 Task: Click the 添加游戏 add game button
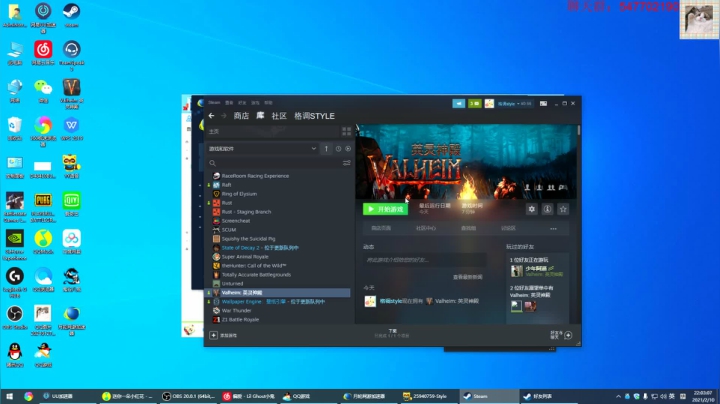pos(223,335)
